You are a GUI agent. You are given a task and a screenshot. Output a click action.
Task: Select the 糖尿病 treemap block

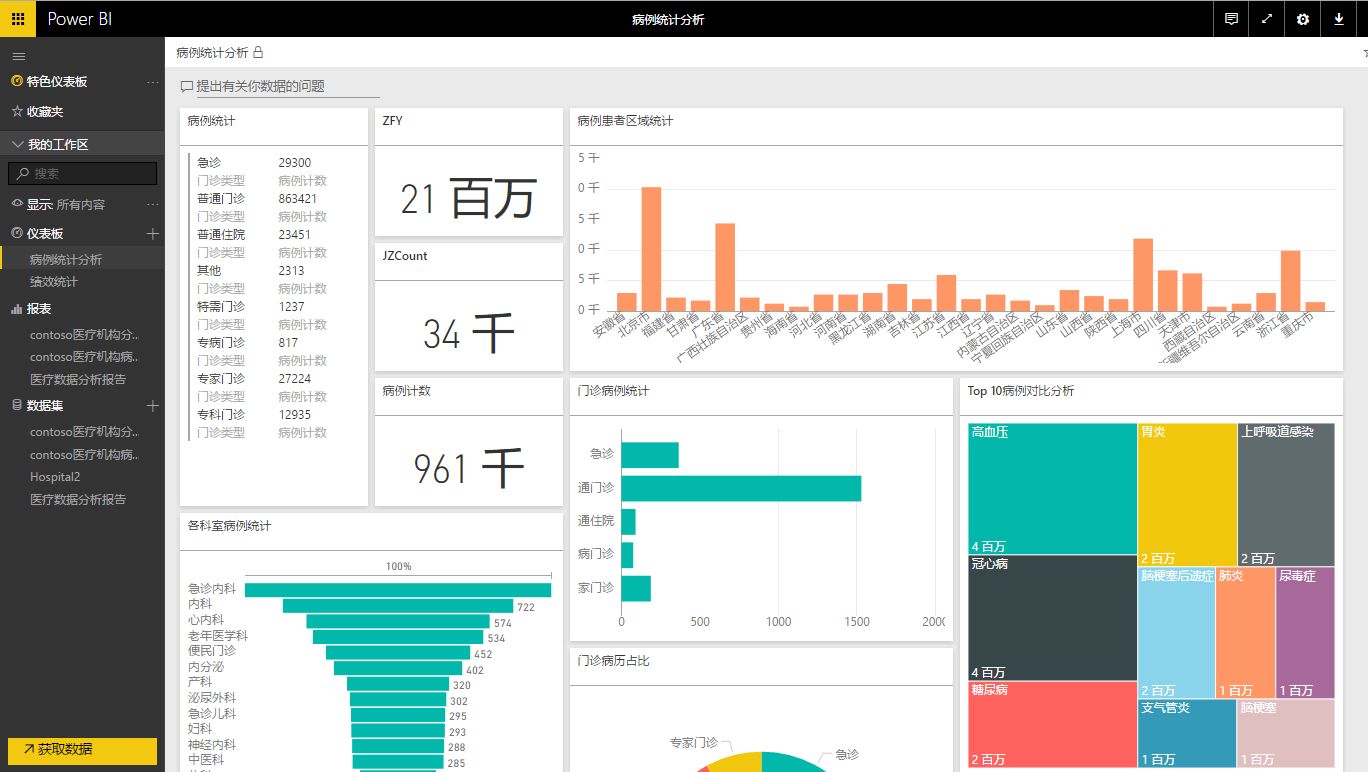(1053, 725)
